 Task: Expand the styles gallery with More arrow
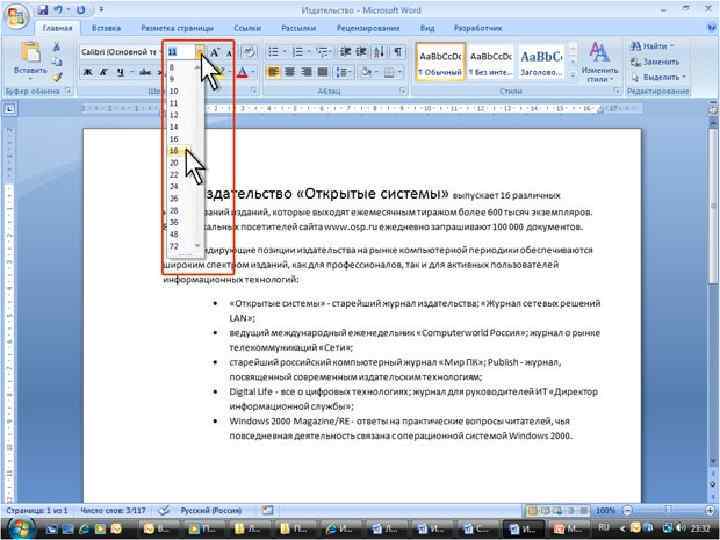click(x=573, y=75)
